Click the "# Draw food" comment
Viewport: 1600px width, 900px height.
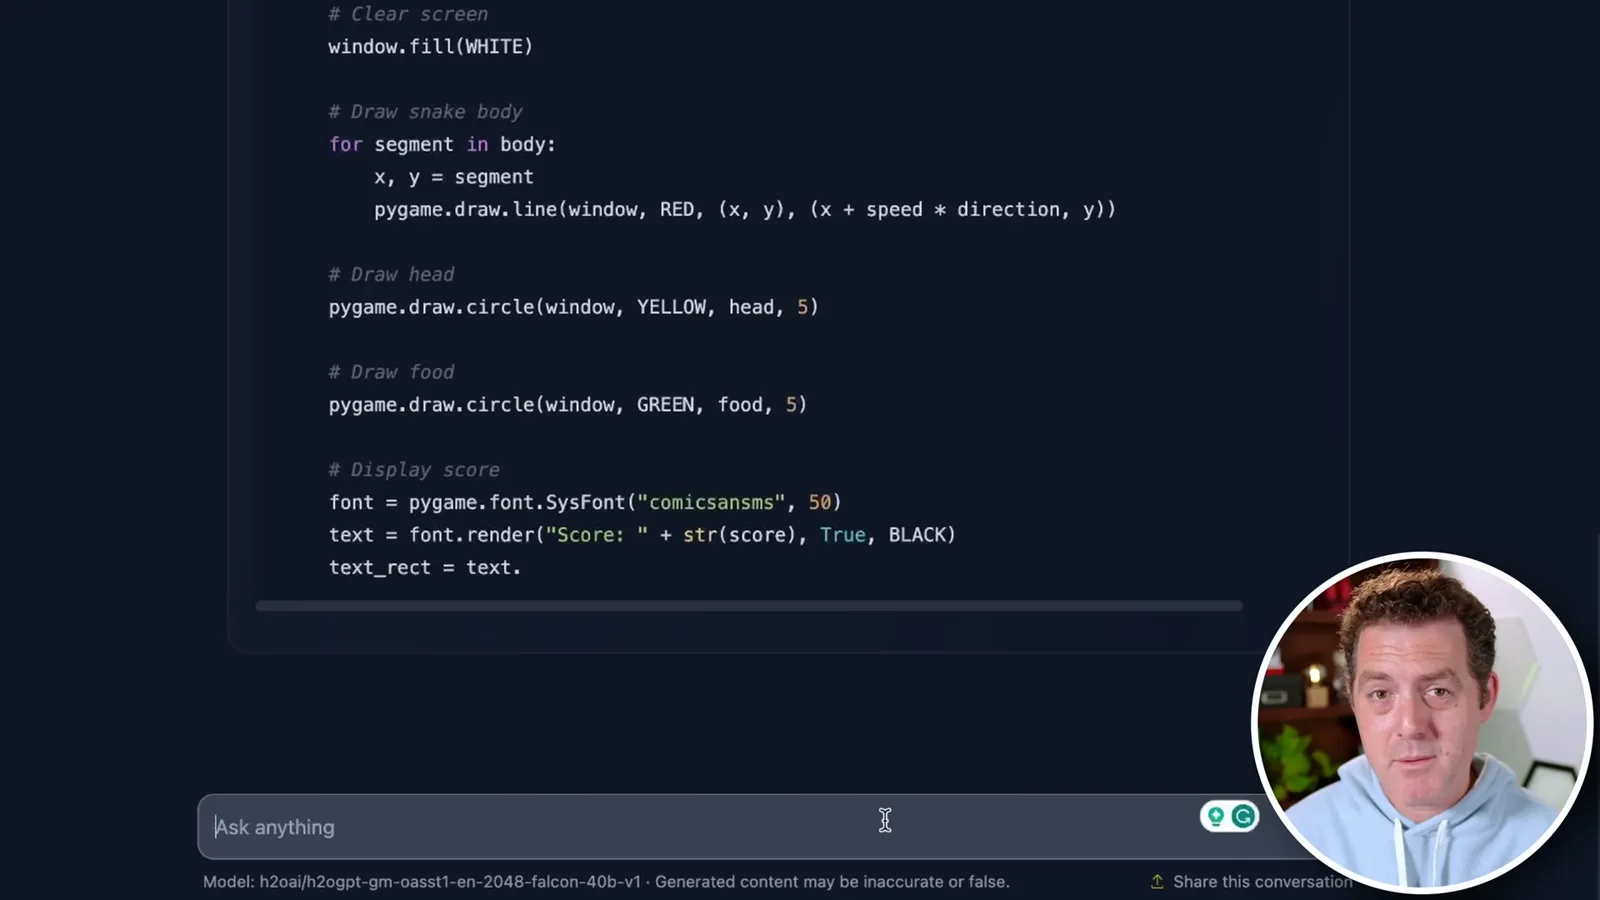[x=391, y=372]
